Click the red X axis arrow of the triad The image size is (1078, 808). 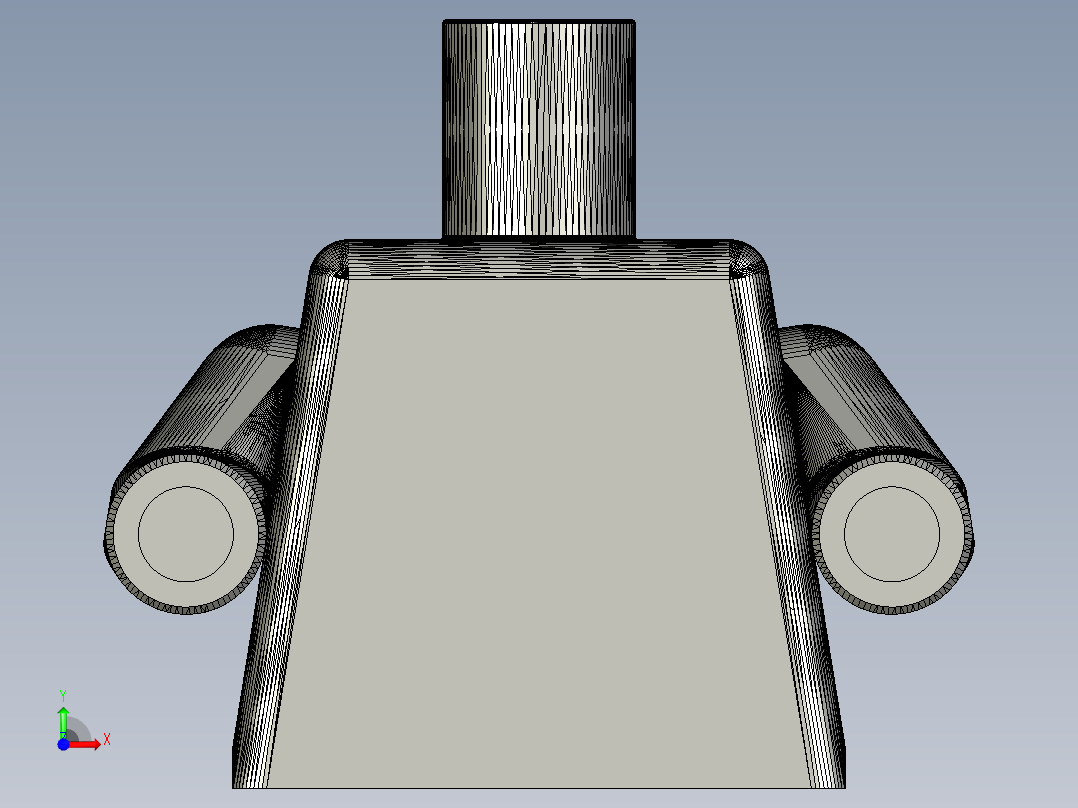point(85,745)
